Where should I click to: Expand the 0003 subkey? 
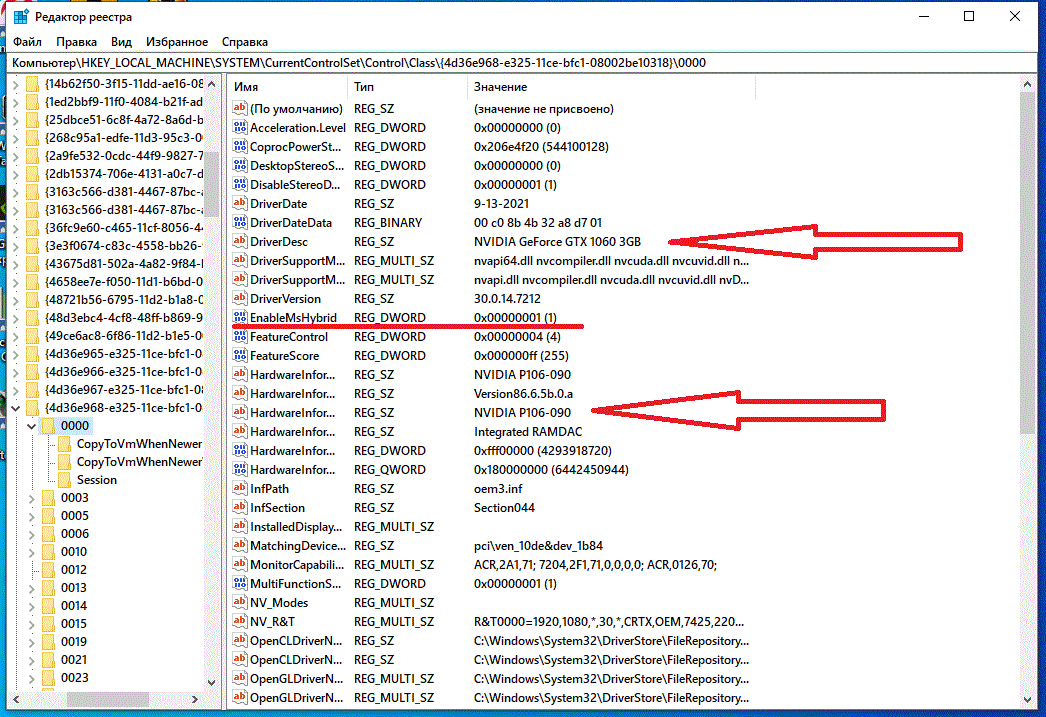pyautogui.click(x=31, y=498)
